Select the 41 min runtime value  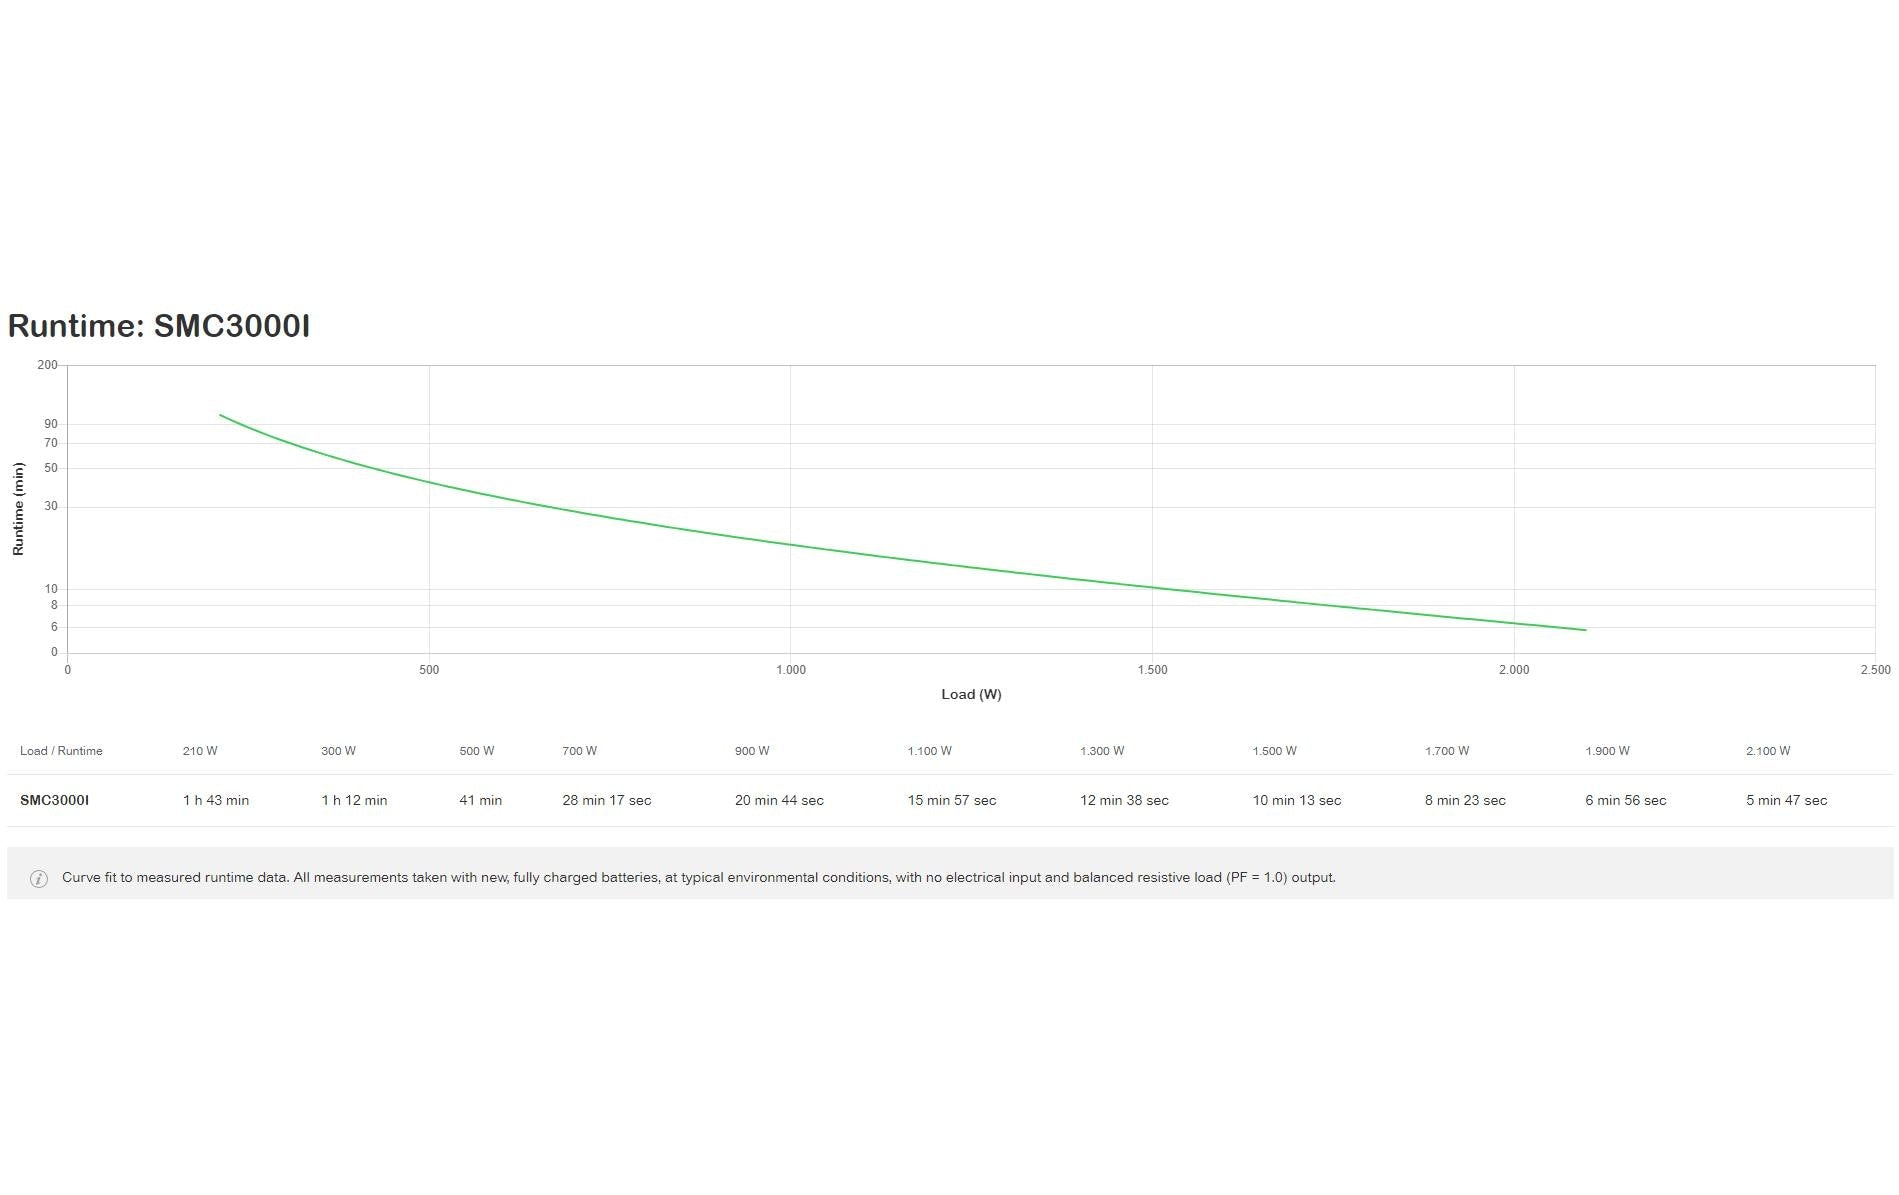481,800
